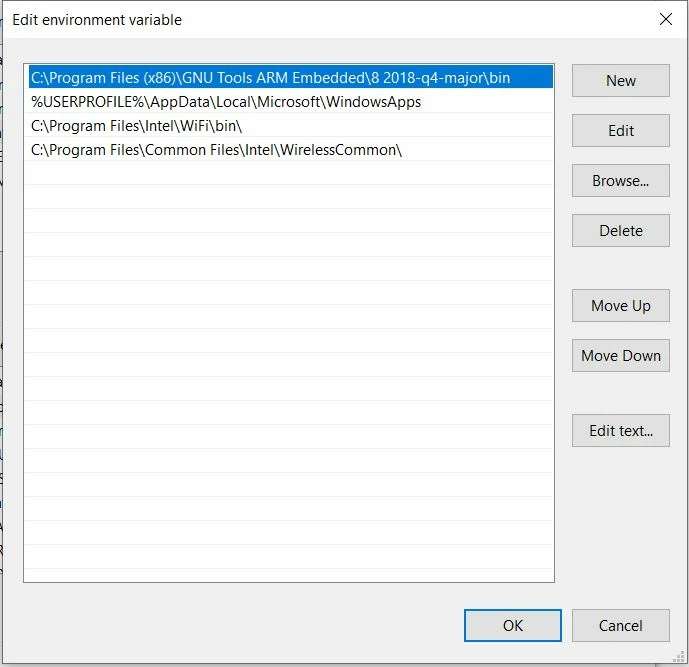Close the Edit environment variable dialog

[665, 19]
